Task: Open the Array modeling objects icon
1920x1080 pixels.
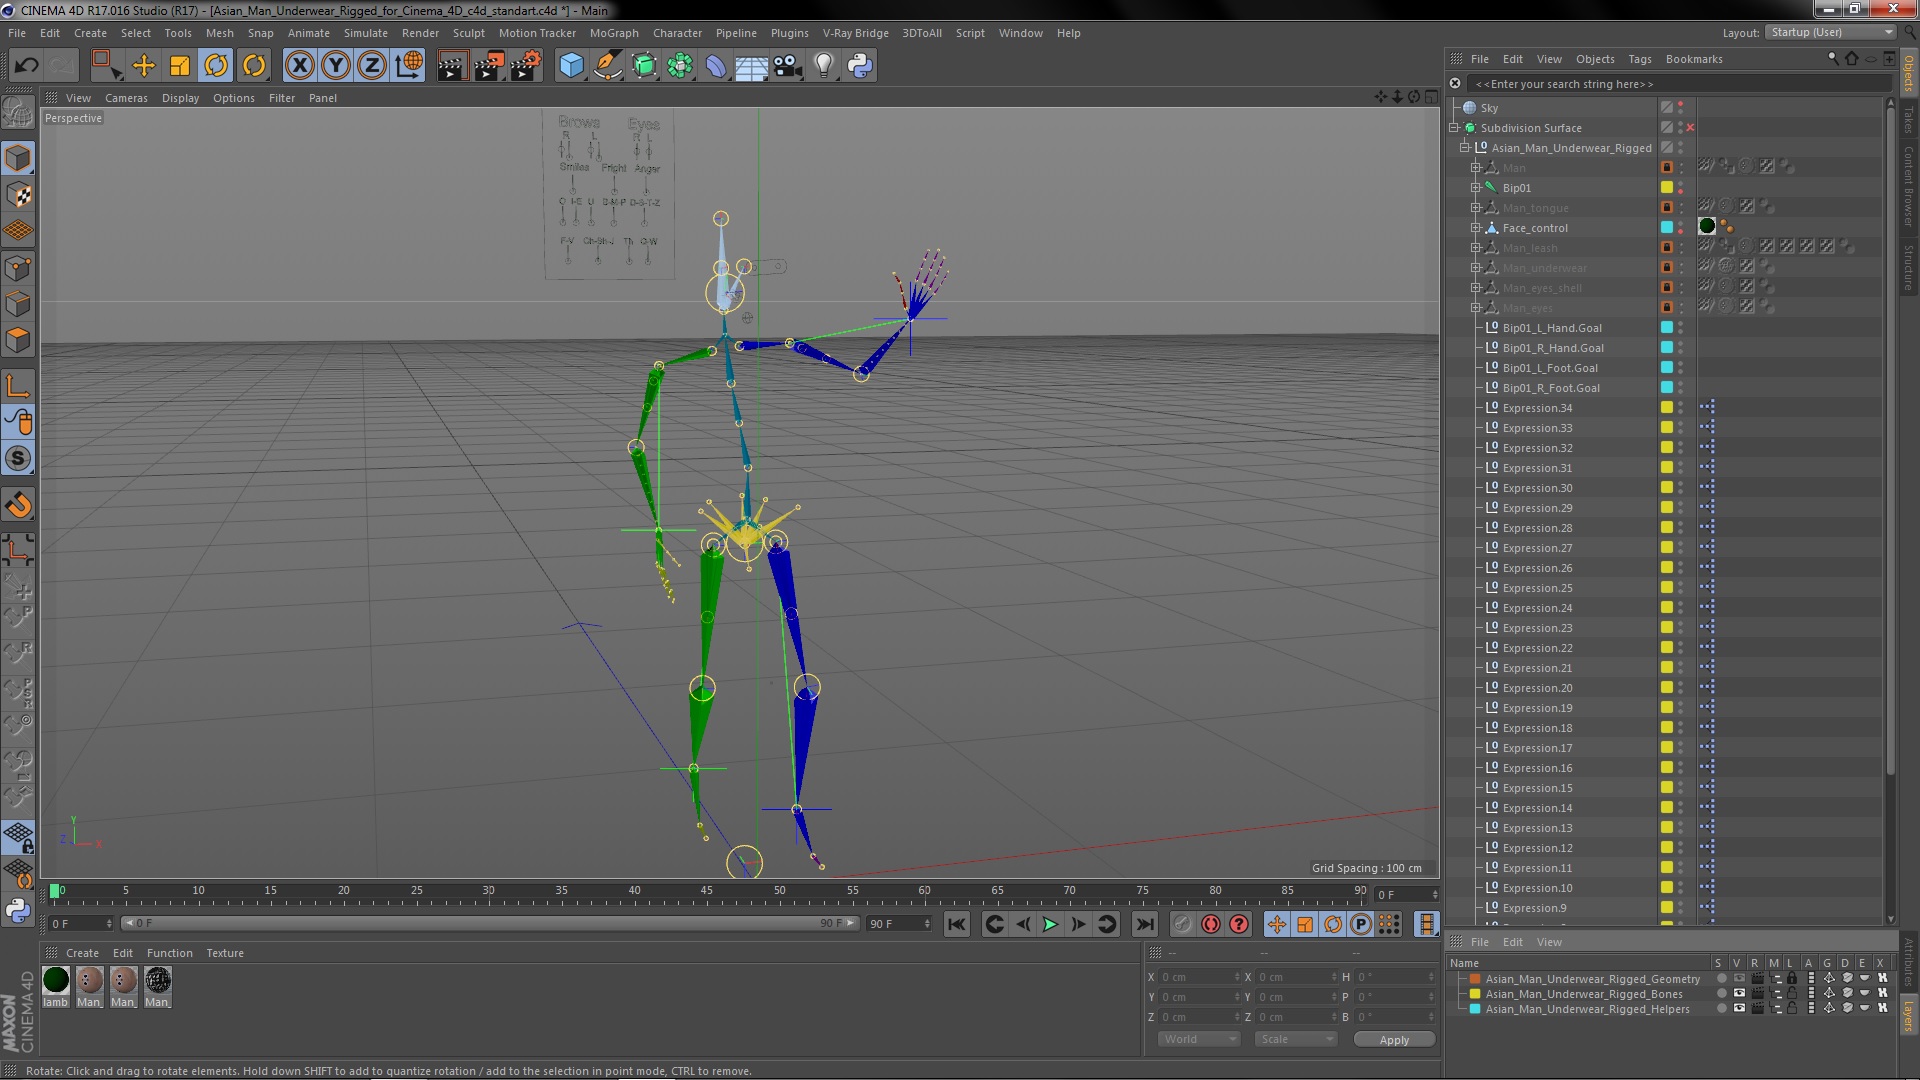Action: tap(680, 66)
